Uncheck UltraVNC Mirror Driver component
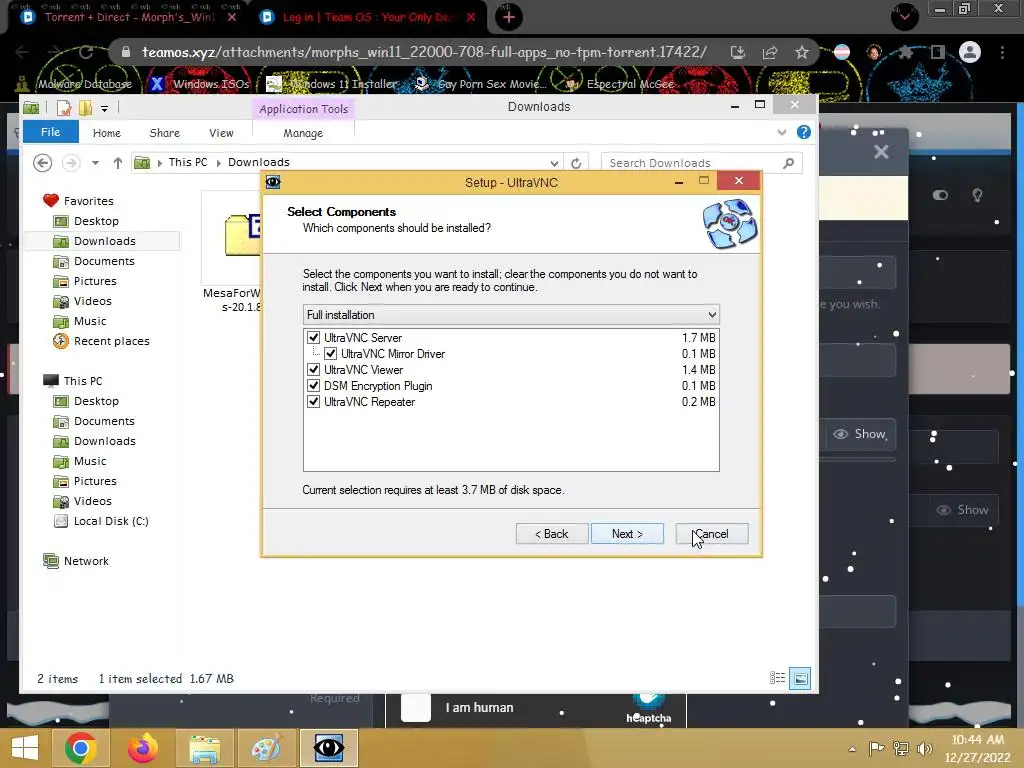 (x=330, y=354)
